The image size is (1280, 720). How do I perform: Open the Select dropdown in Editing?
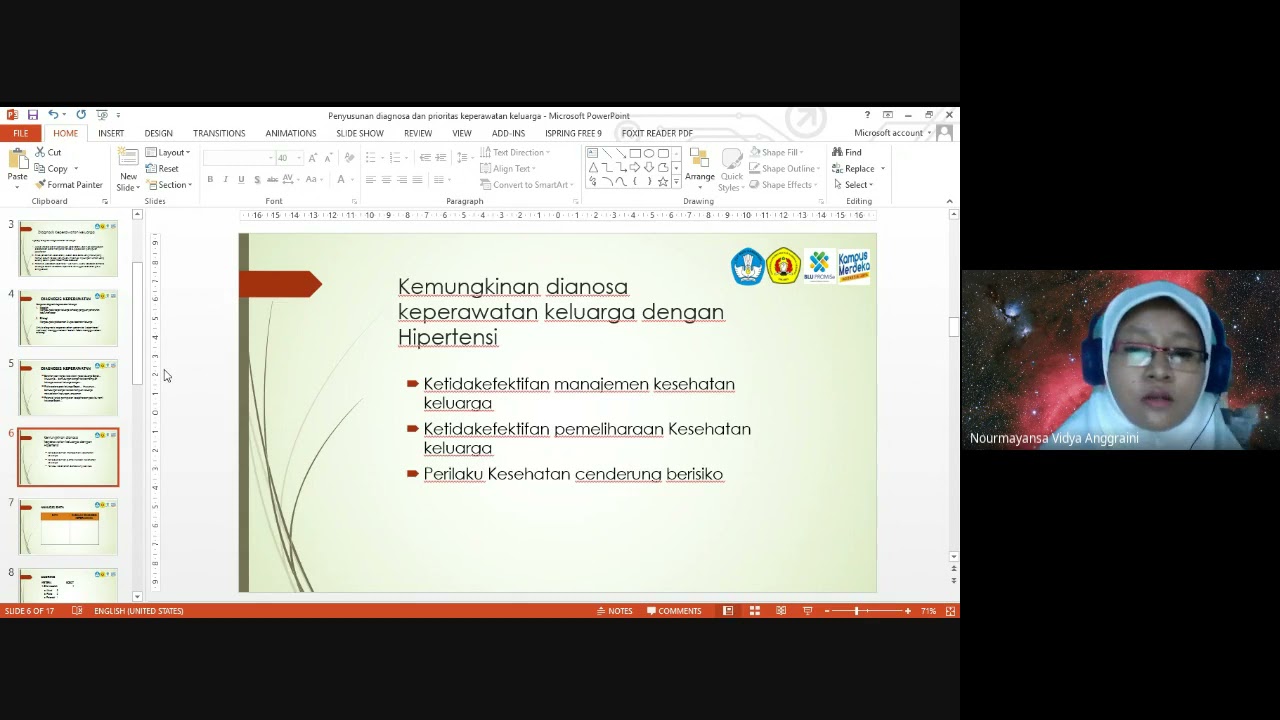coord(853,184)
